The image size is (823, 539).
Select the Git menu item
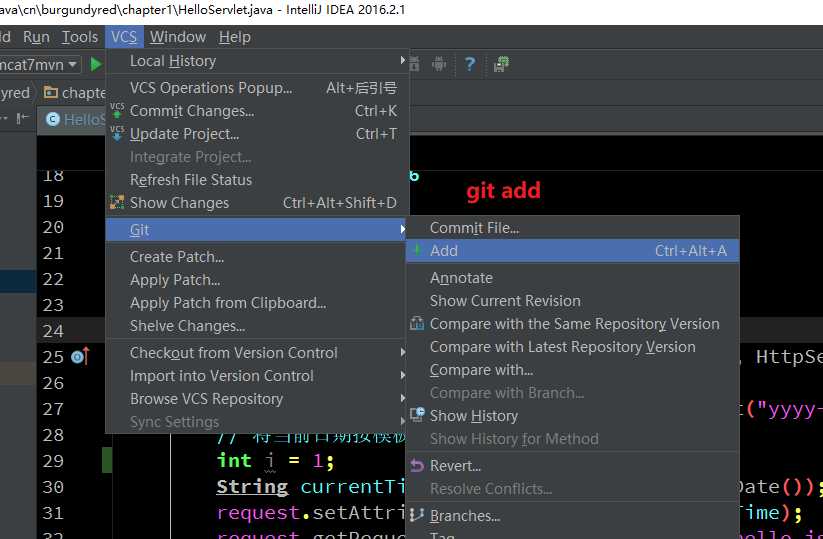click(x=257, y=229)
